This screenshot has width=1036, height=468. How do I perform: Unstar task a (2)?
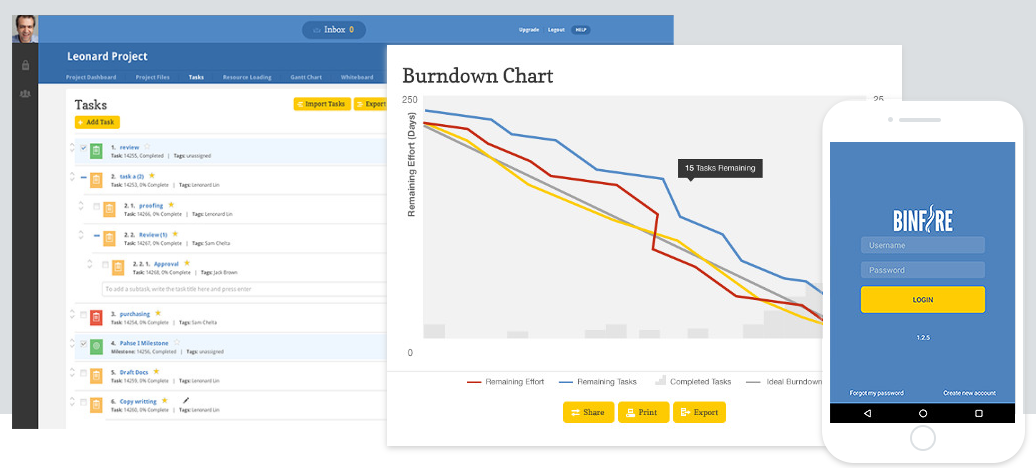[x=151, y=176]
